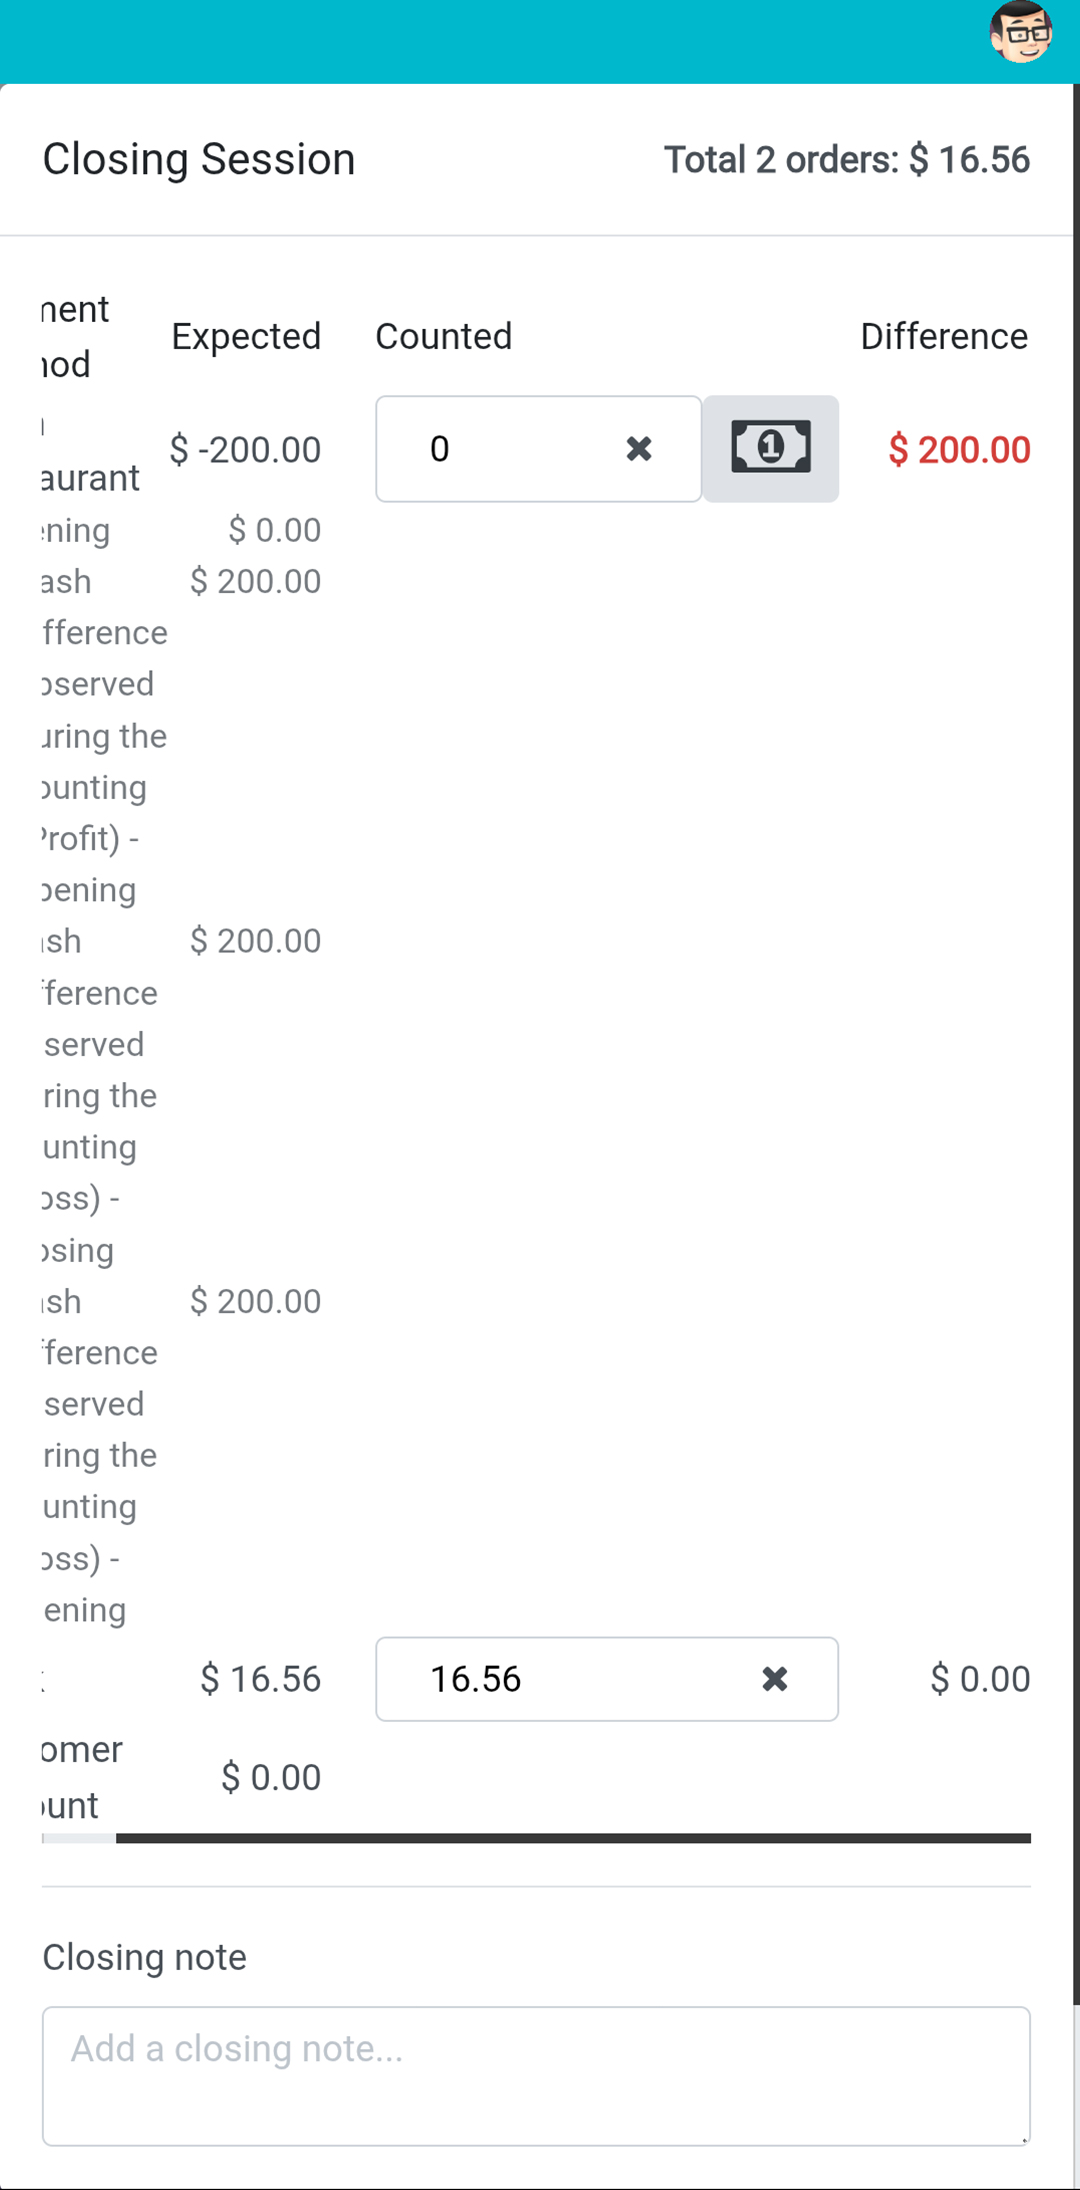The image size is (1080, 2190).
Task: Select the $ 16.56 expected amount
Action: coord(260,1678)
